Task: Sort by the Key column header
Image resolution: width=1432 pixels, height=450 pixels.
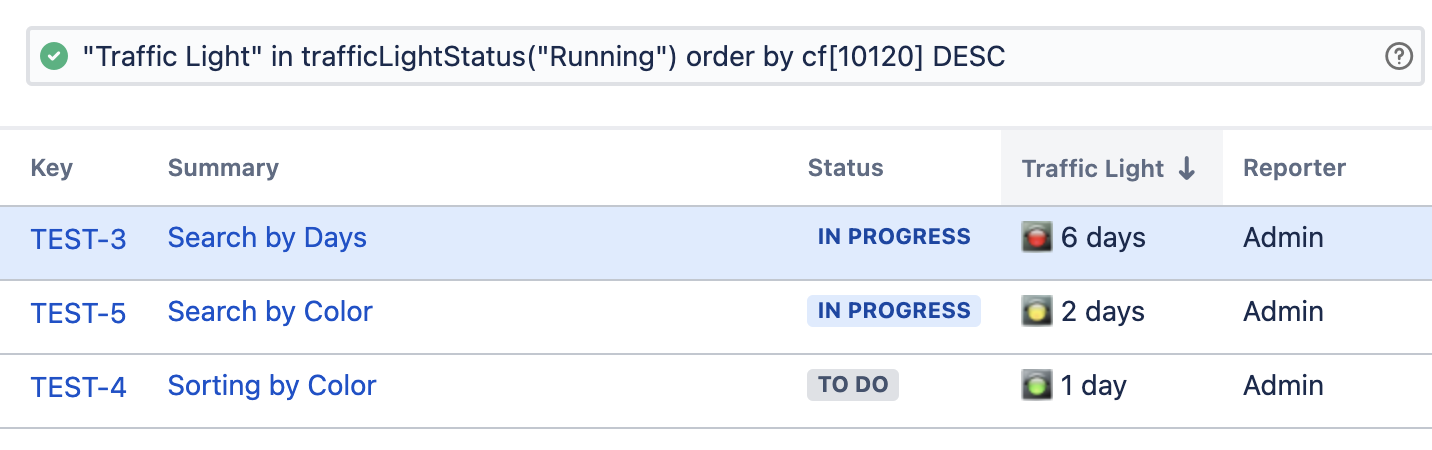Action: [51, 168]
